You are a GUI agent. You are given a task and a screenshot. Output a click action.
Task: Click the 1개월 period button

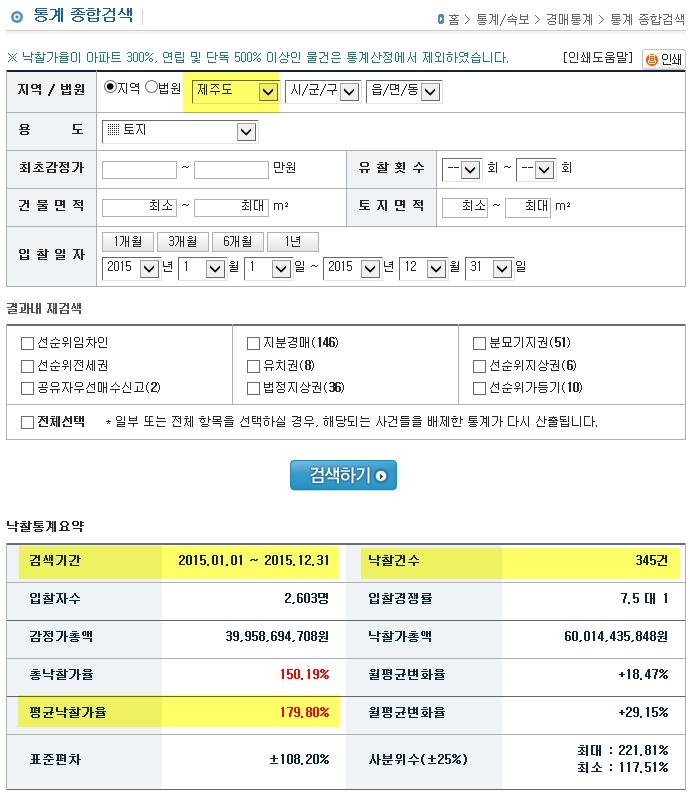click(x=127, y=242)
